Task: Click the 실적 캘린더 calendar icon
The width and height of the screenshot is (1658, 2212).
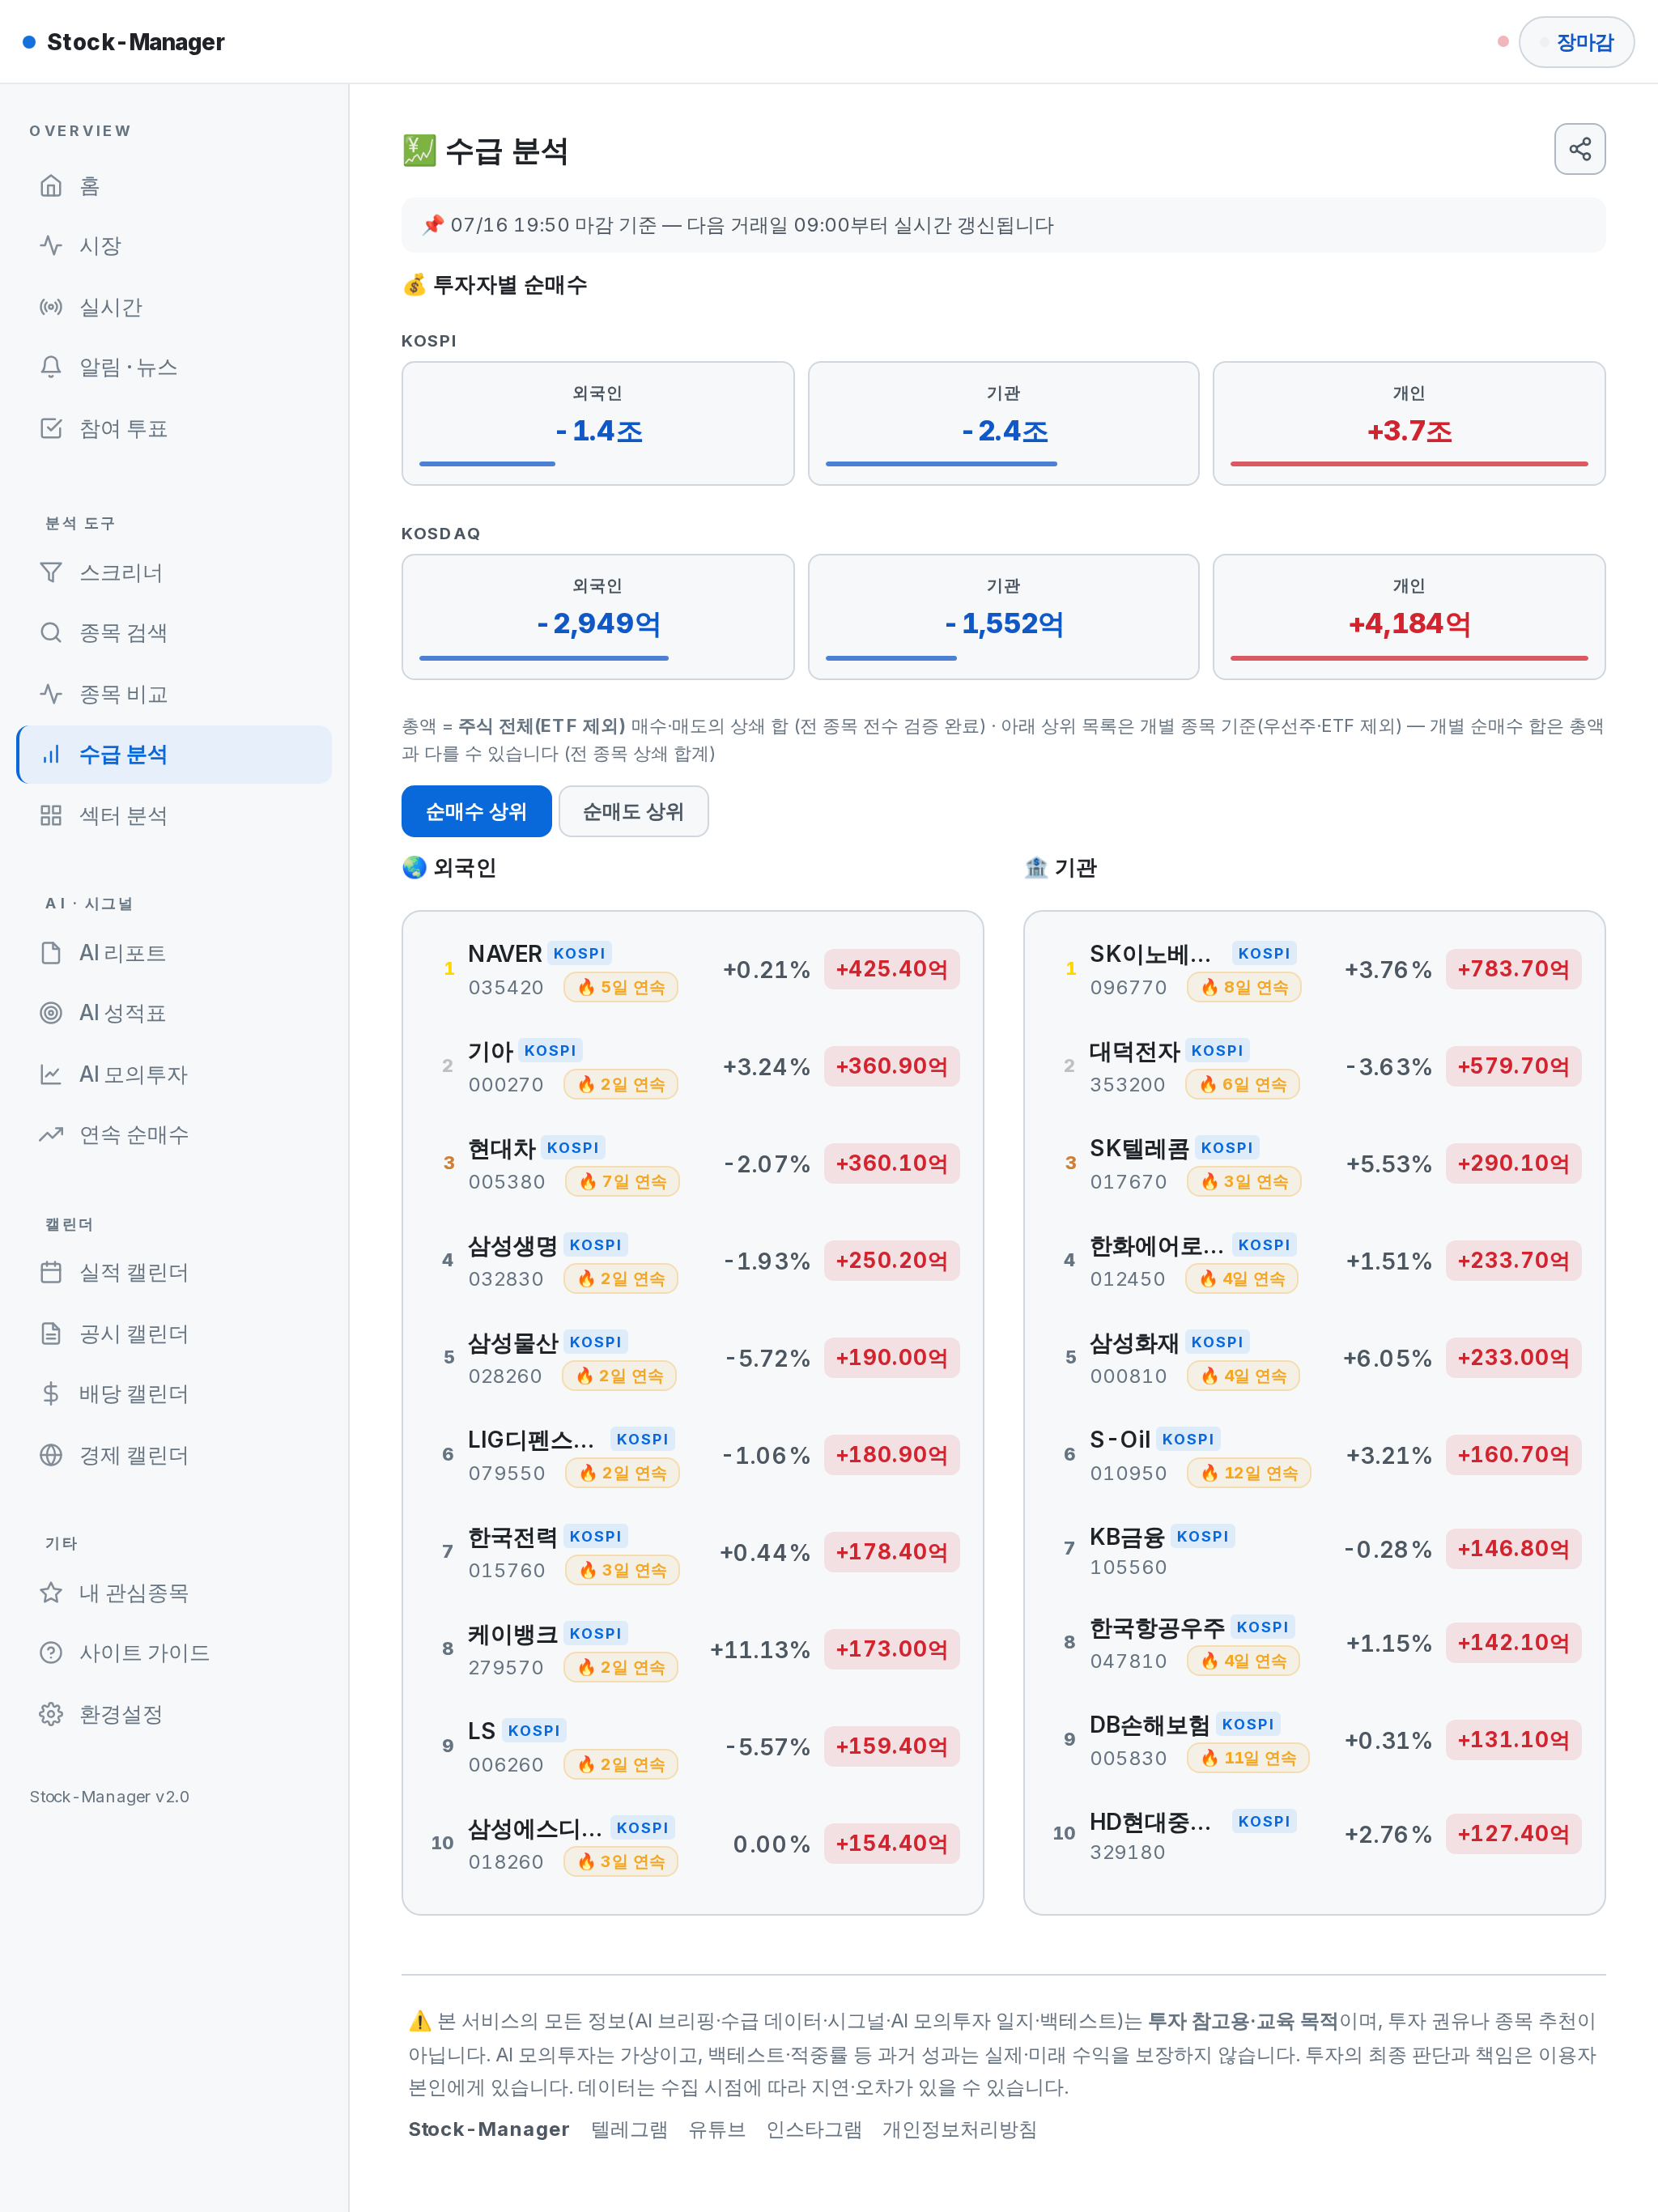Action: 51,1272
